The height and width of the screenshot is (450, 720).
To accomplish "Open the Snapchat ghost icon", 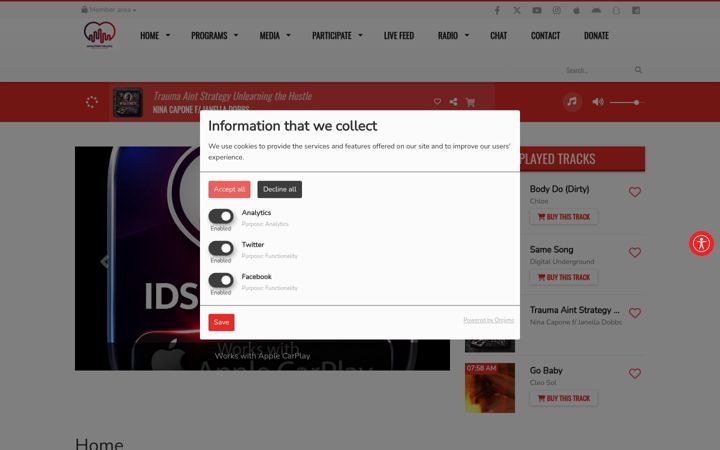I will click(x=616, y=10).
